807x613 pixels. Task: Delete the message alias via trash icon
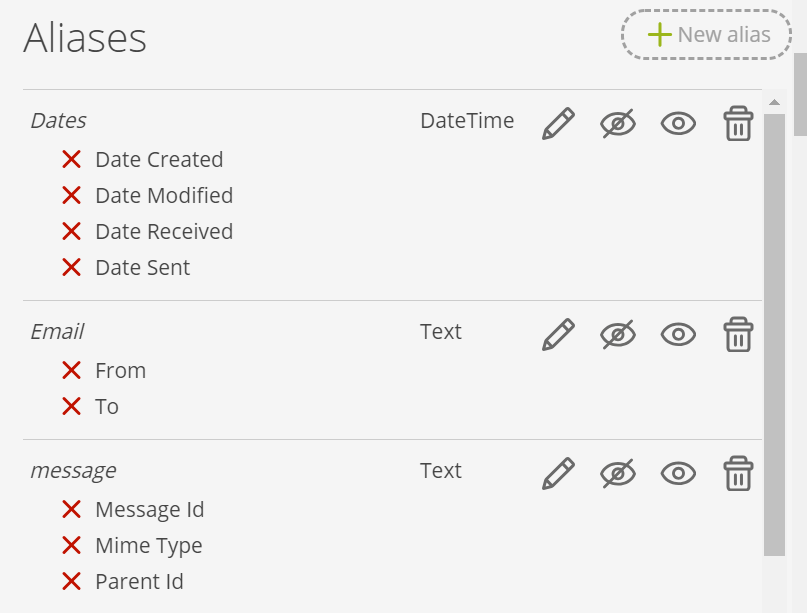739,474
